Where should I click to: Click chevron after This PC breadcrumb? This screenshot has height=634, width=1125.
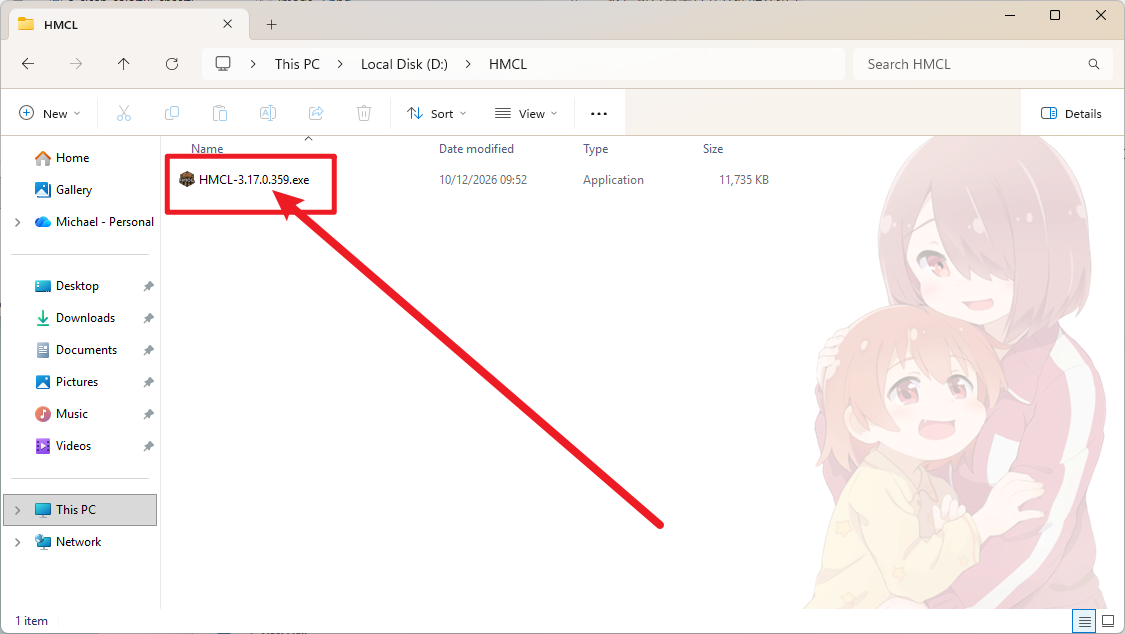point(340,64)
